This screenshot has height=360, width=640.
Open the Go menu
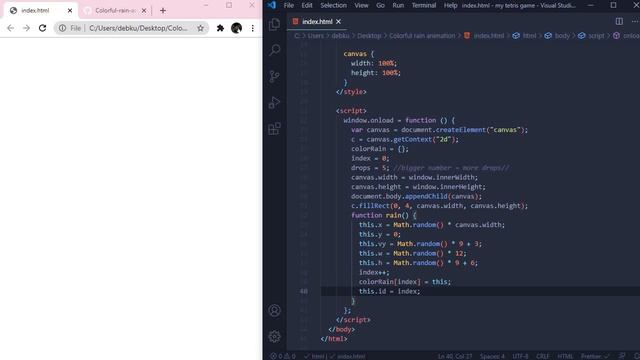tap(380, 5)
